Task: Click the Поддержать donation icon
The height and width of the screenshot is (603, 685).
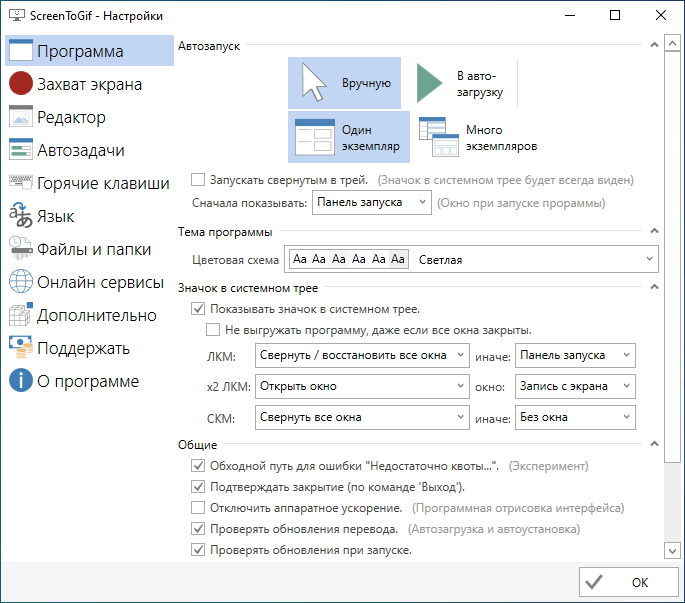Action: coord(21,348)
